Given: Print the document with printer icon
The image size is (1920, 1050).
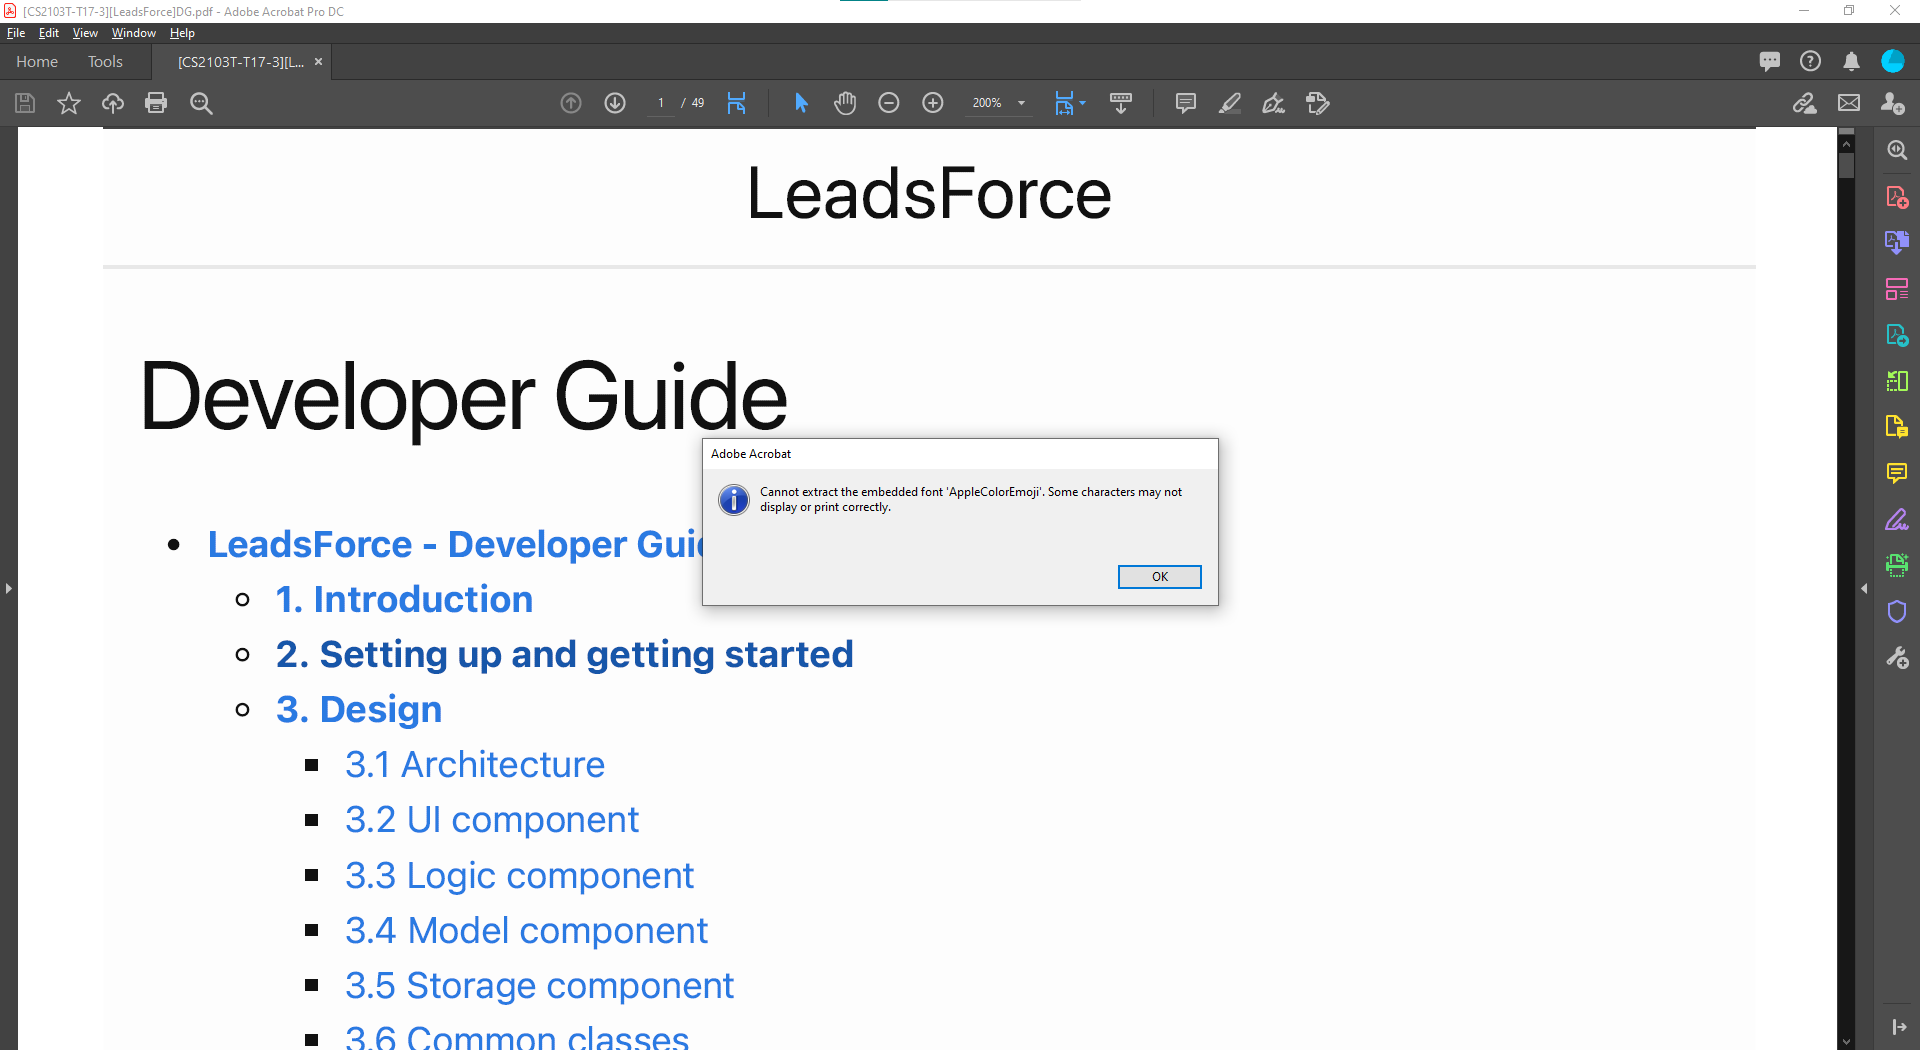Looking at the screenshot, I should 156,103.
